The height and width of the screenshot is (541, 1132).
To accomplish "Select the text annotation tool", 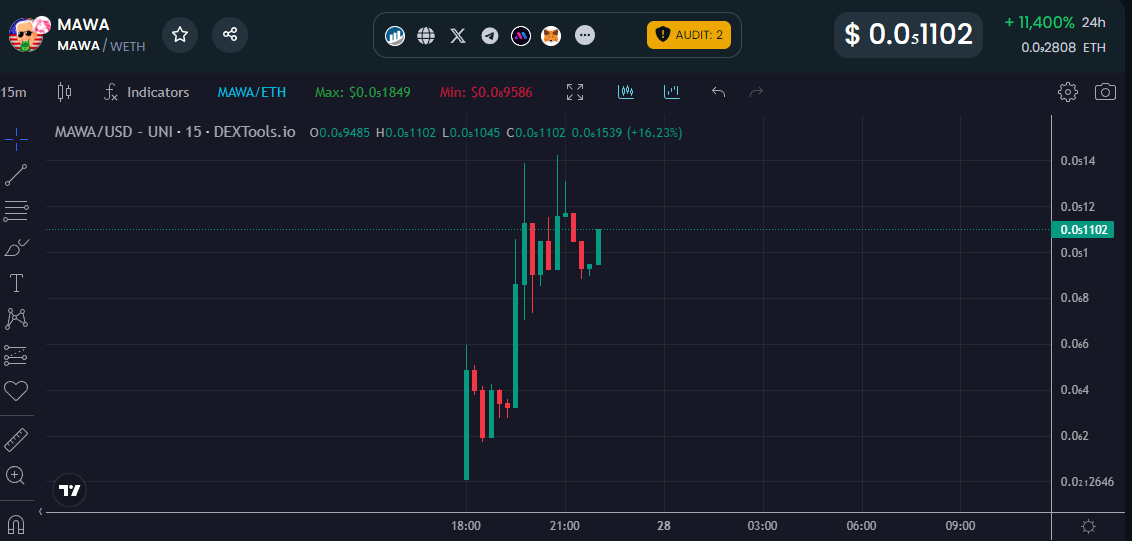I will click(x=16, y=283).
